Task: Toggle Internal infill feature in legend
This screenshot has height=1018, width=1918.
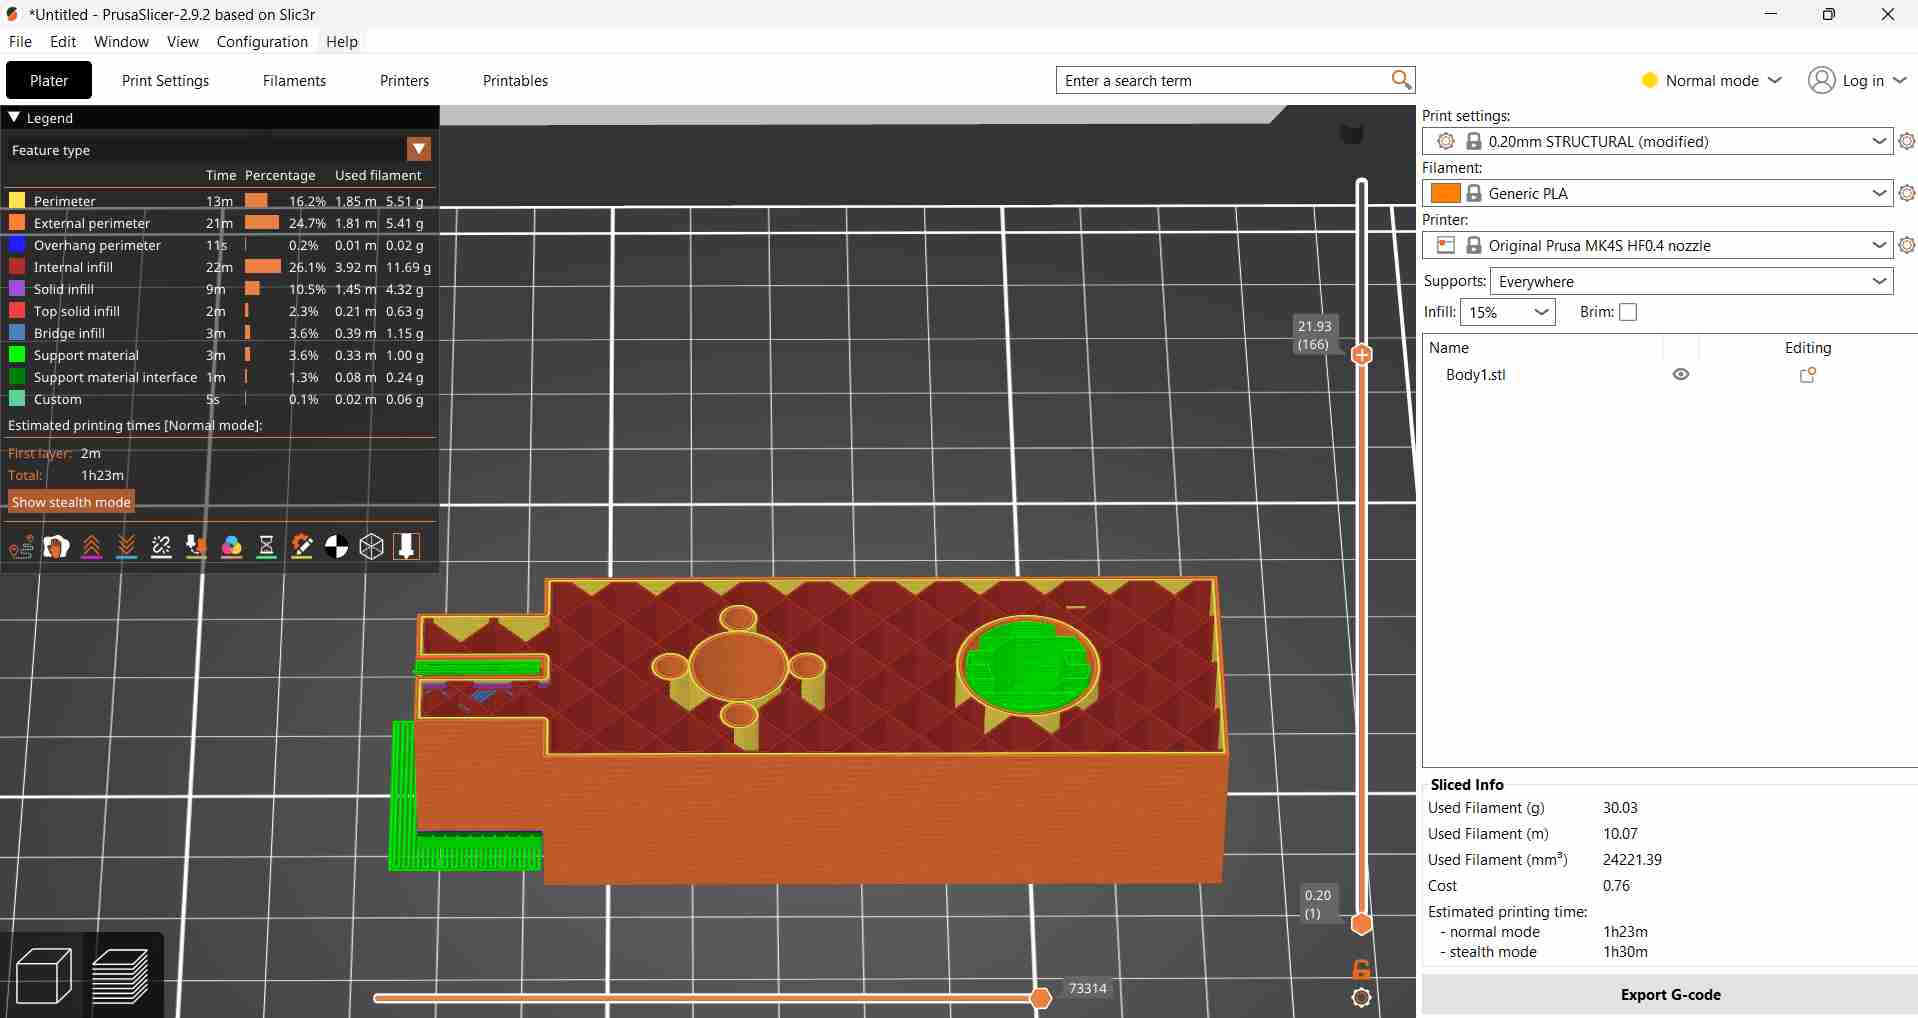Action: [x=220, y=267]
